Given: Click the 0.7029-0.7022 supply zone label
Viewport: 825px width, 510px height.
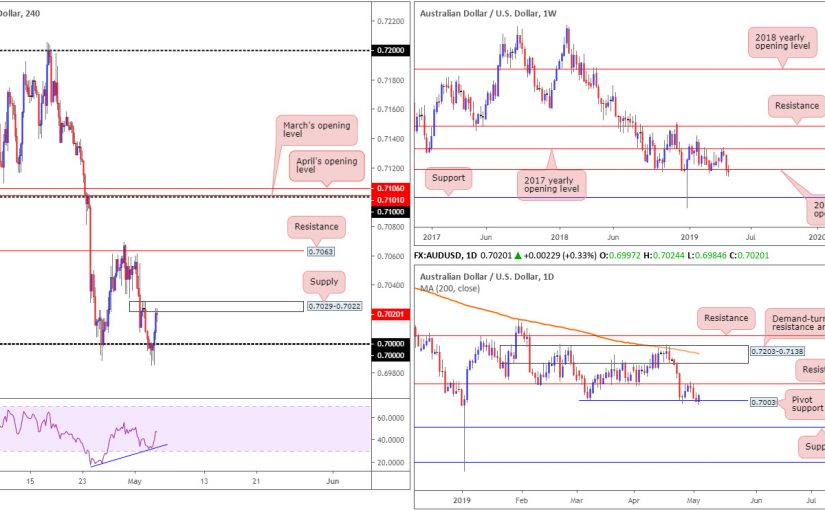Looking at the screenshot, I should [332, 306].
